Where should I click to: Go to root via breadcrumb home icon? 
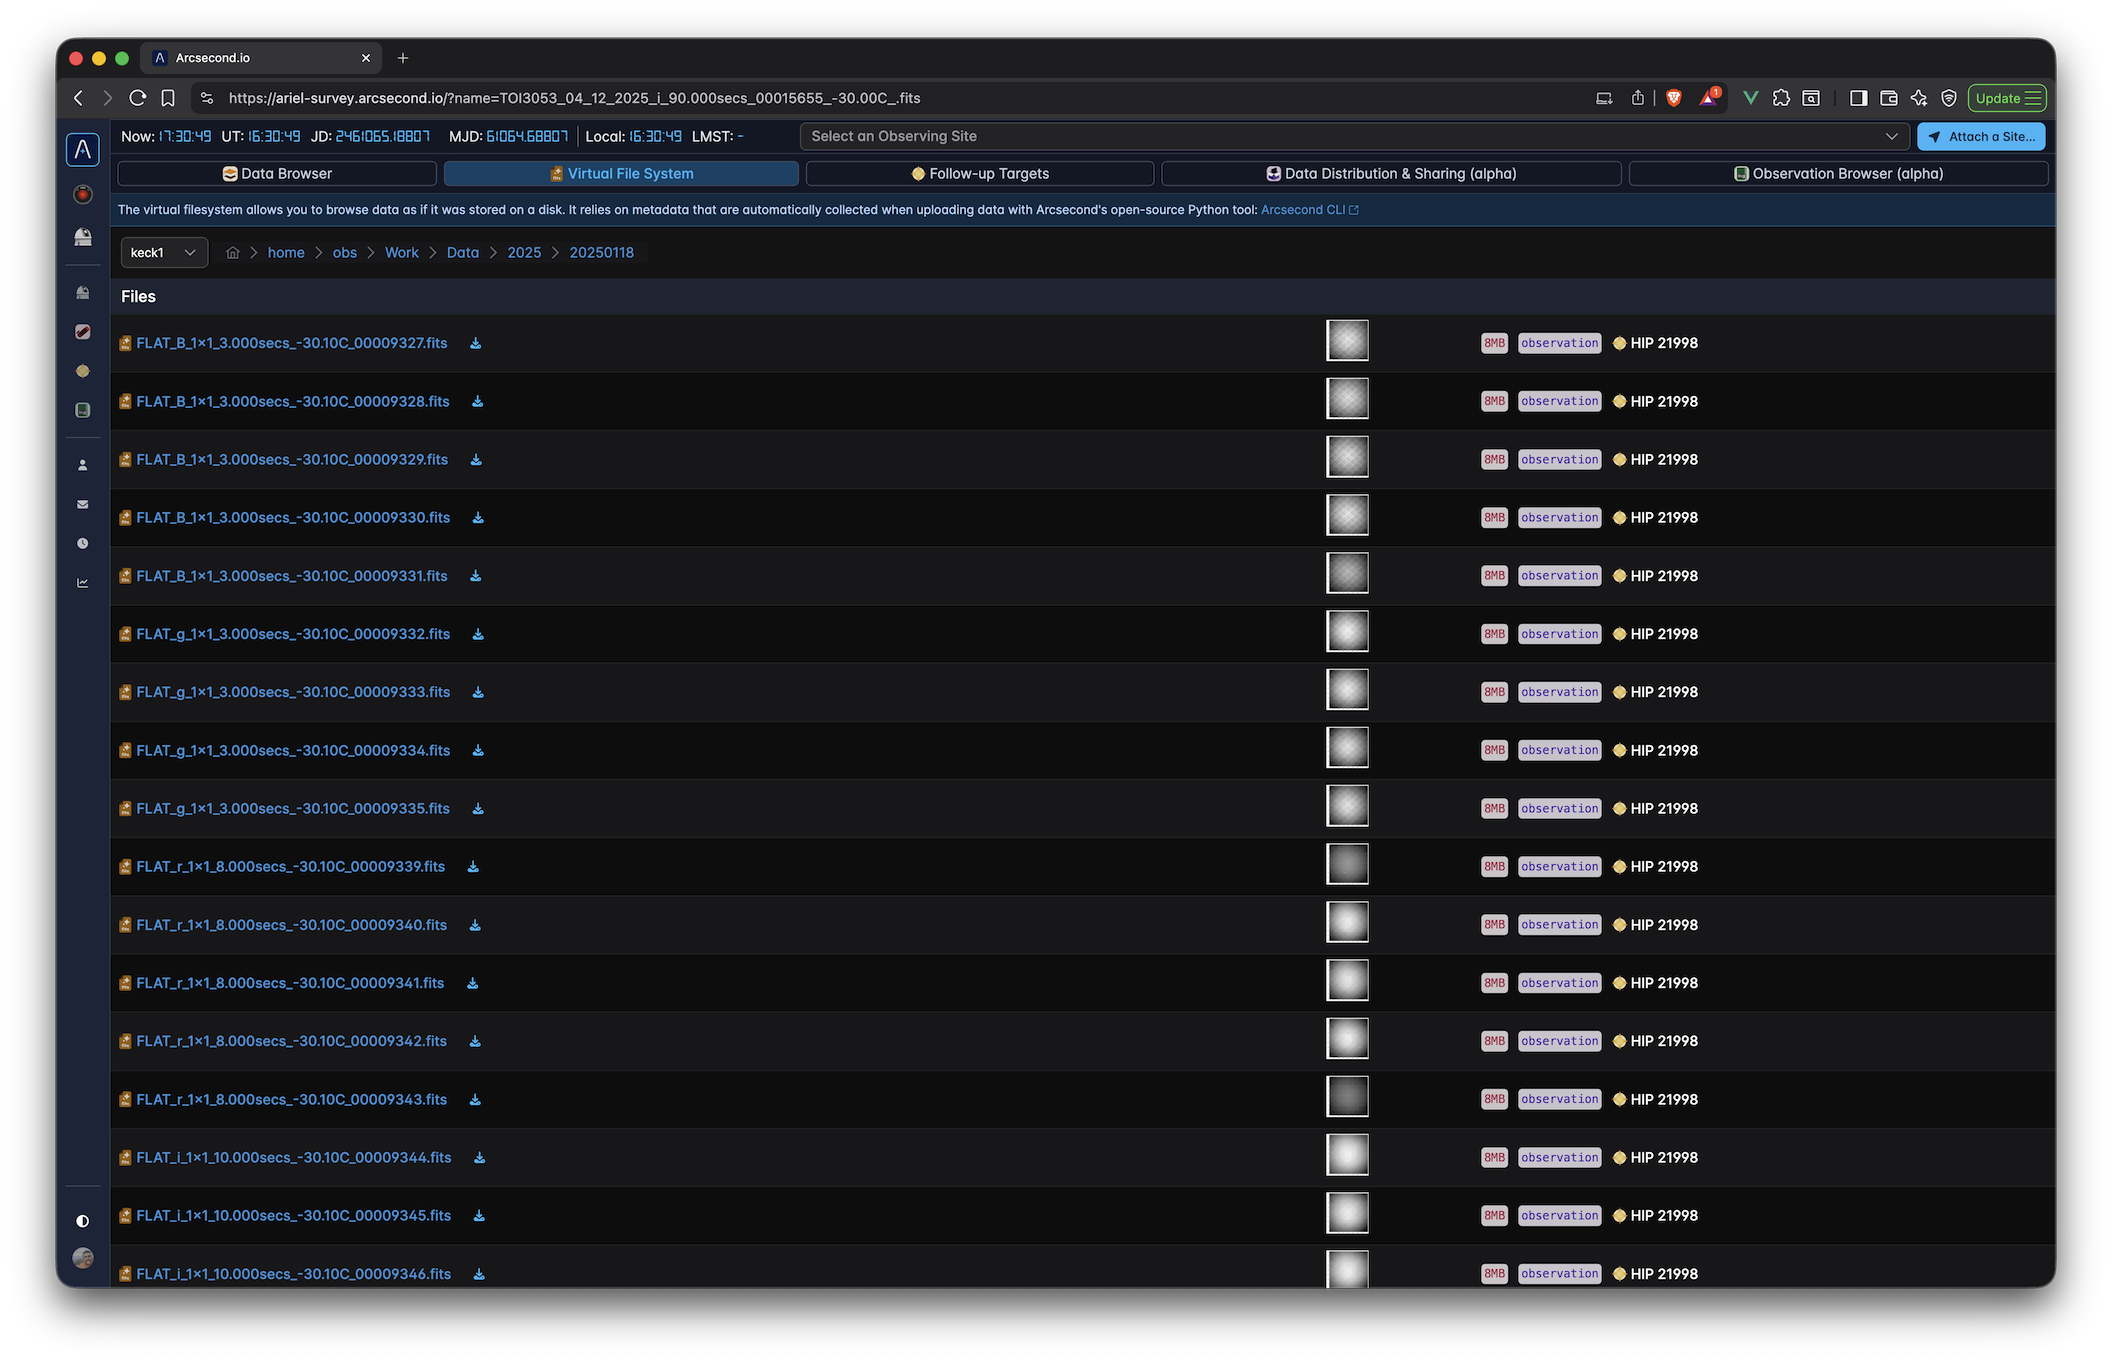click(233, 253)
